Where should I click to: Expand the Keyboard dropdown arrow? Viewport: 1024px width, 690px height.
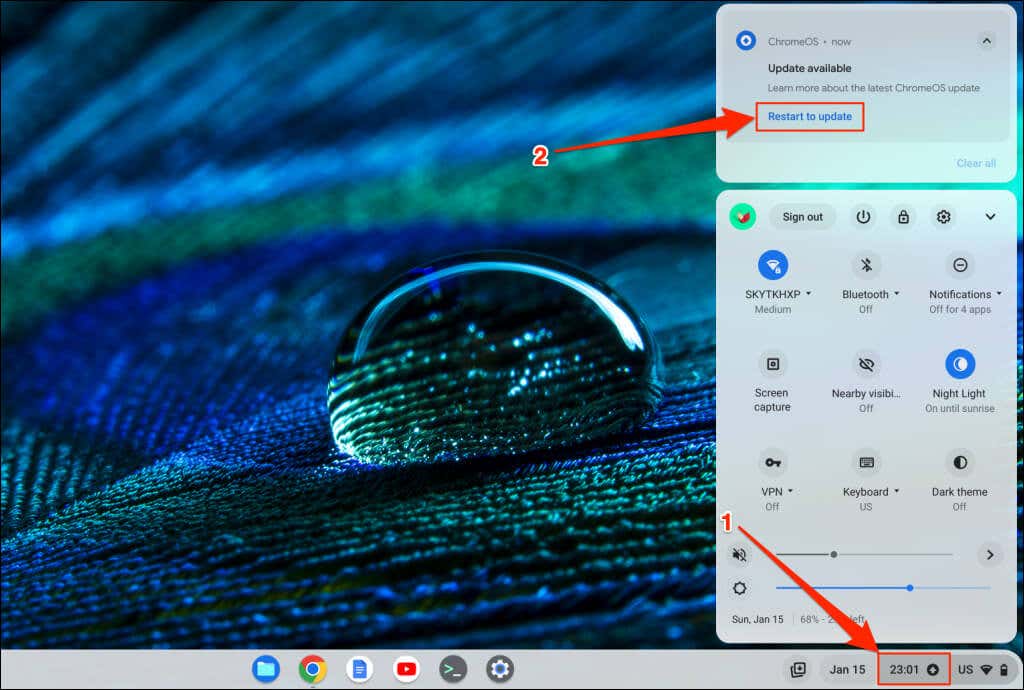pos(897,491)
